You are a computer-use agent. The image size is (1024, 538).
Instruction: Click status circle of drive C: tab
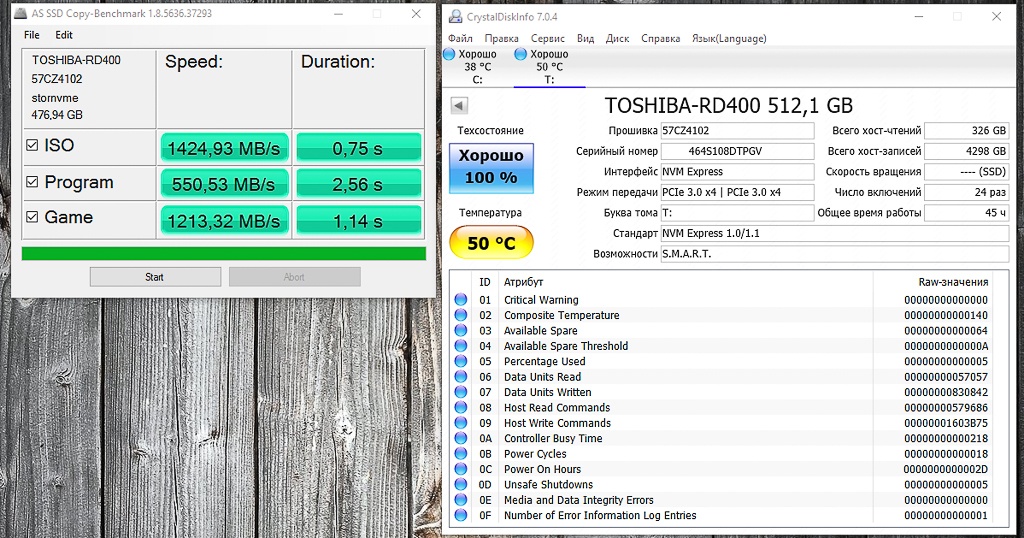[449, 54]
